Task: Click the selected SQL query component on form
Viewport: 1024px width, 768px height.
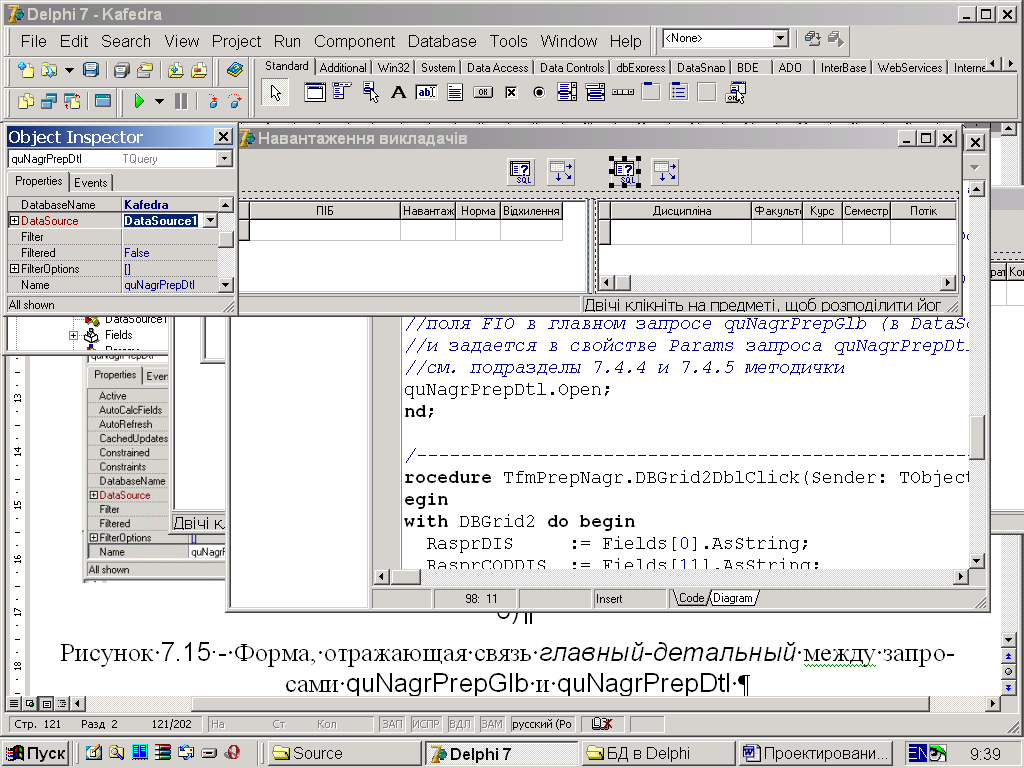Action: pyautogui.click(x=625, y=172)
